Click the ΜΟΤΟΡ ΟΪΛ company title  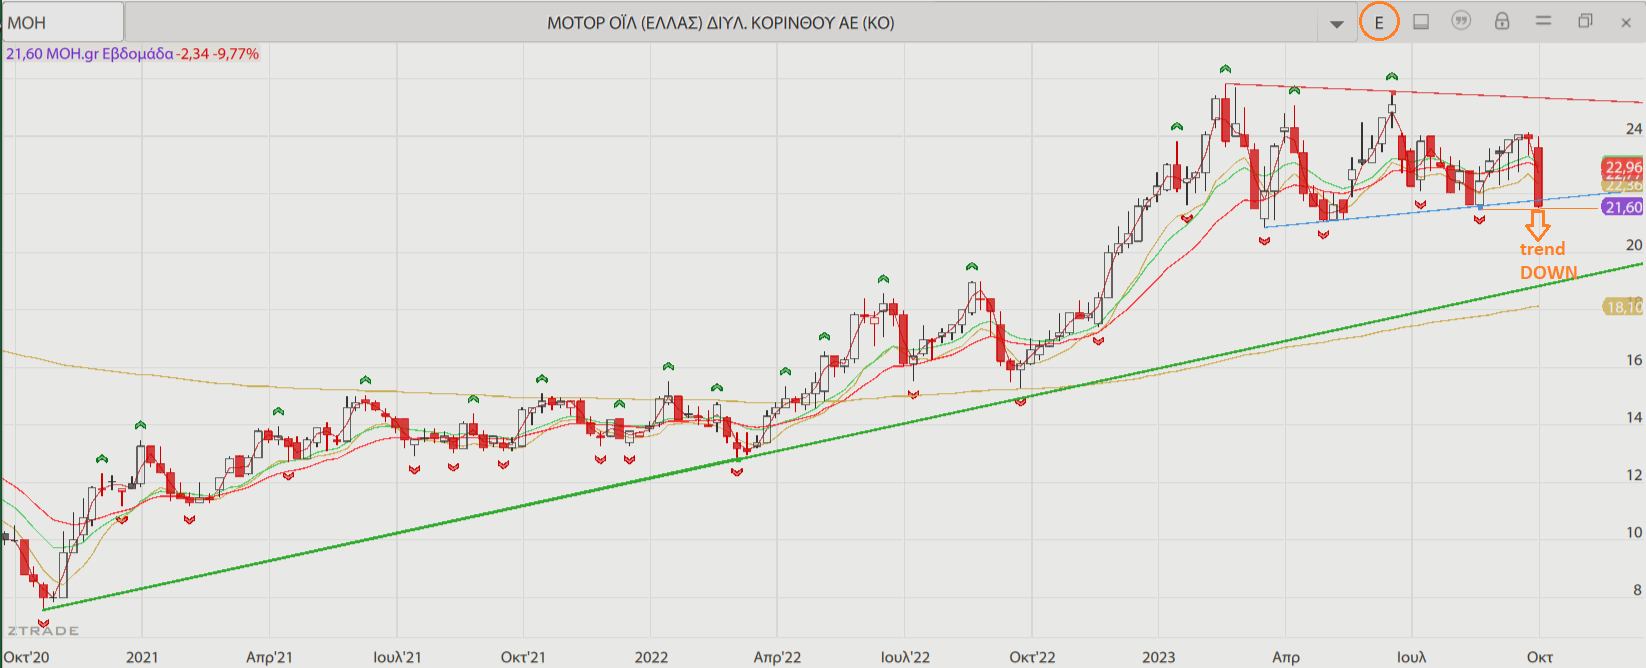(x=721, y=22)
